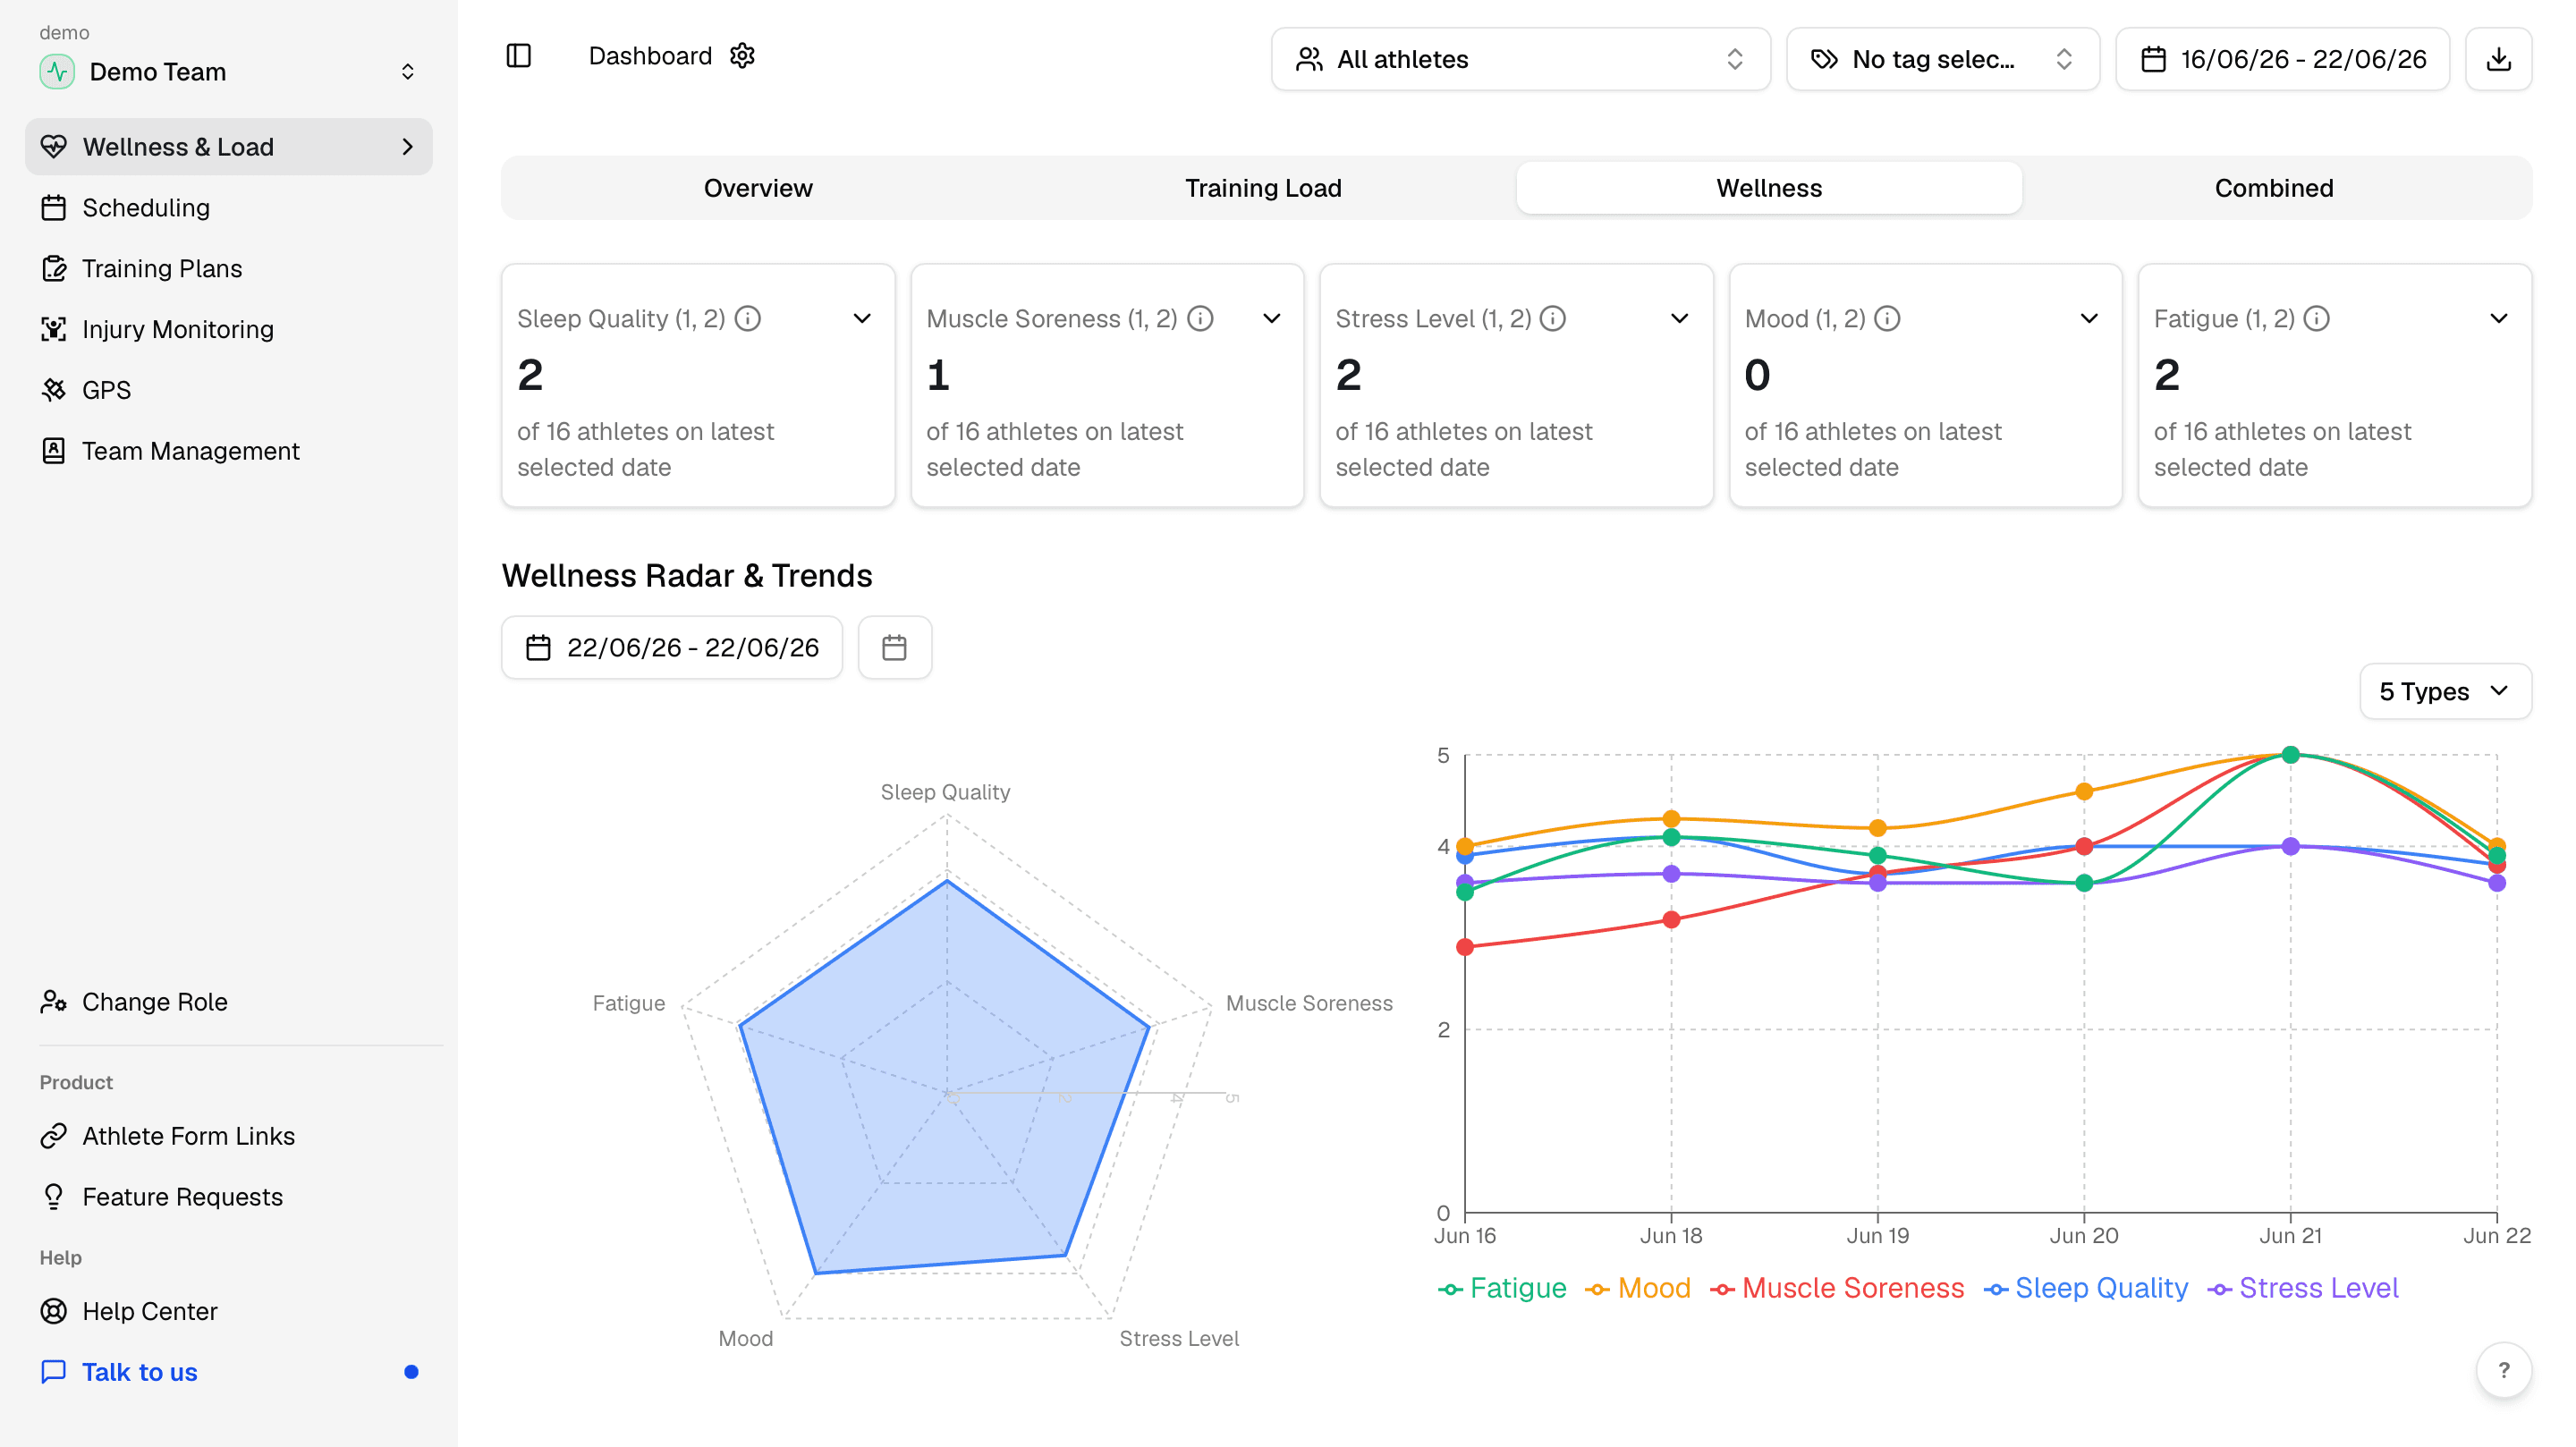Click the Help Center lifebuoy icon

54,1311
